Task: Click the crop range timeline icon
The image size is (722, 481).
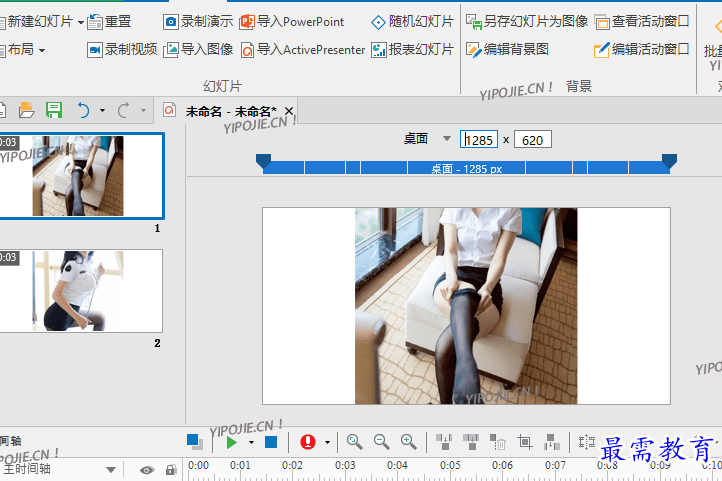Action: 524,442
